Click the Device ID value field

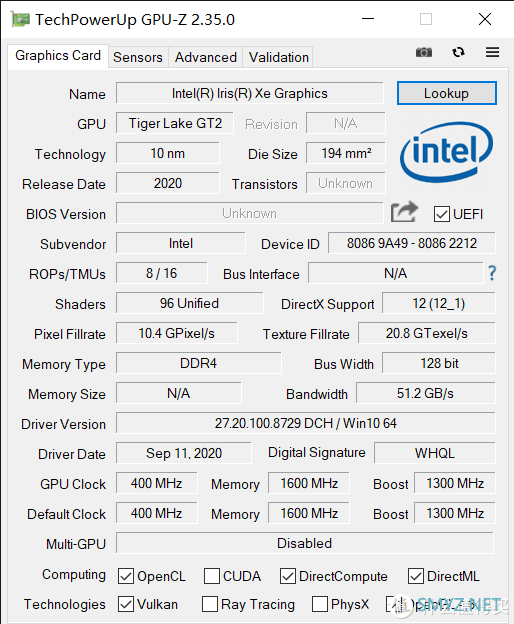412,243
